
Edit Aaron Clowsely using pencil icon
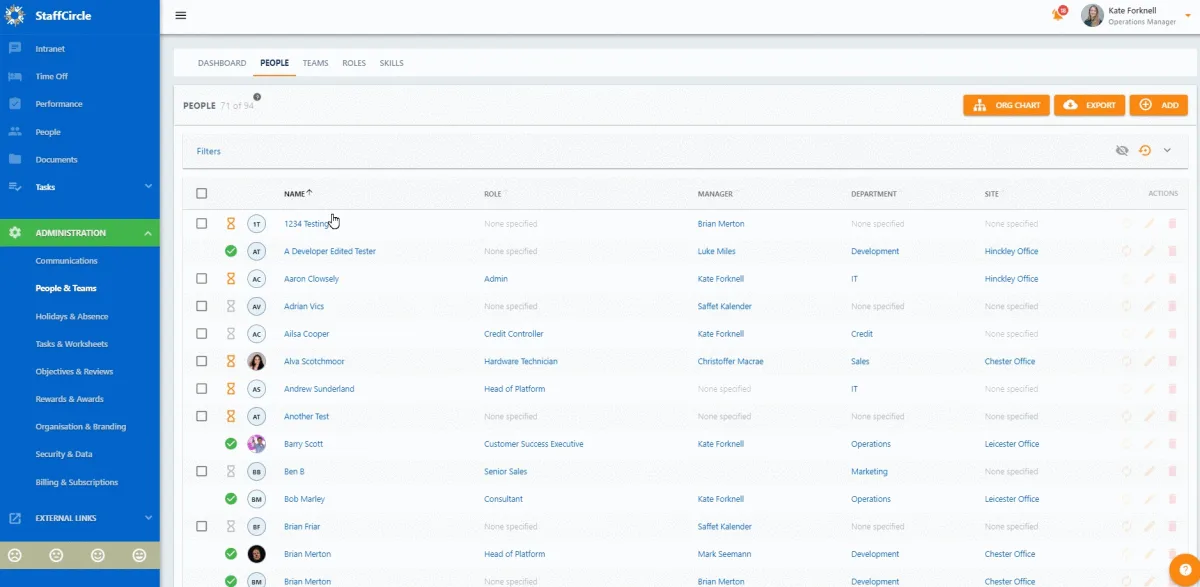[1149, 279]
